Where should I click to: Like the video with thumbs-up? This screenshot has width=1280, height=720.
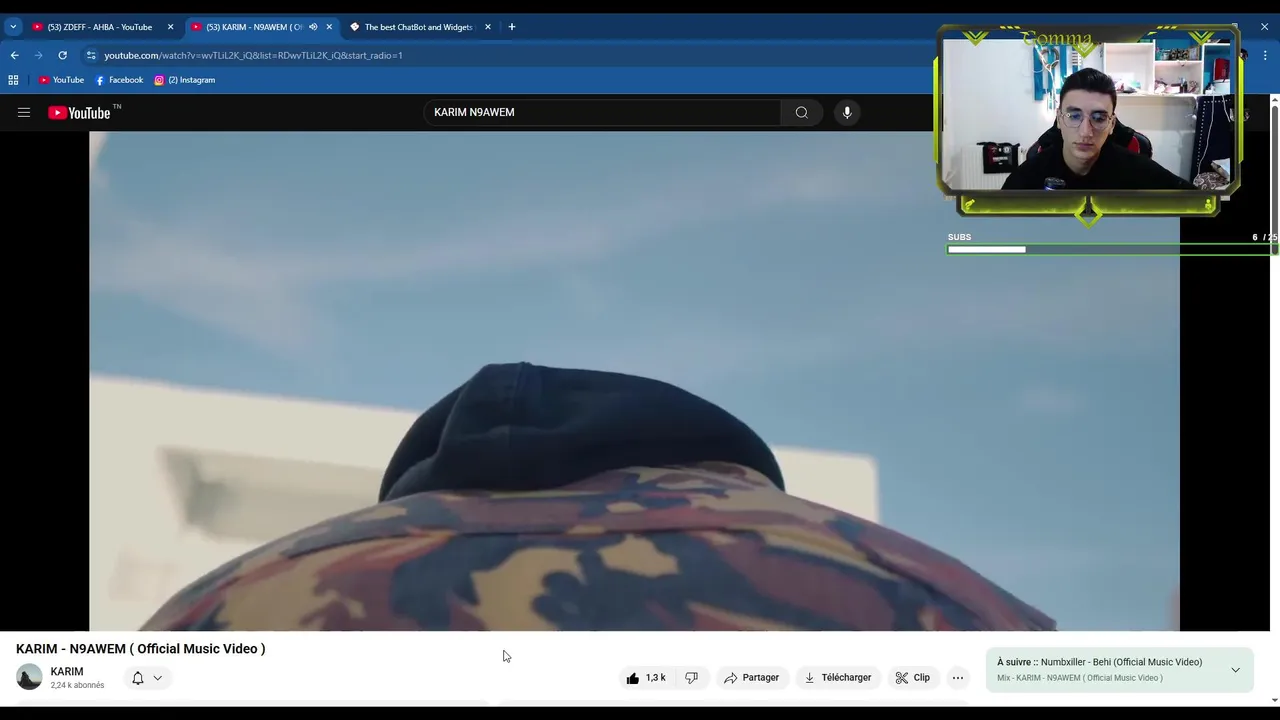(x=646, y=678)
